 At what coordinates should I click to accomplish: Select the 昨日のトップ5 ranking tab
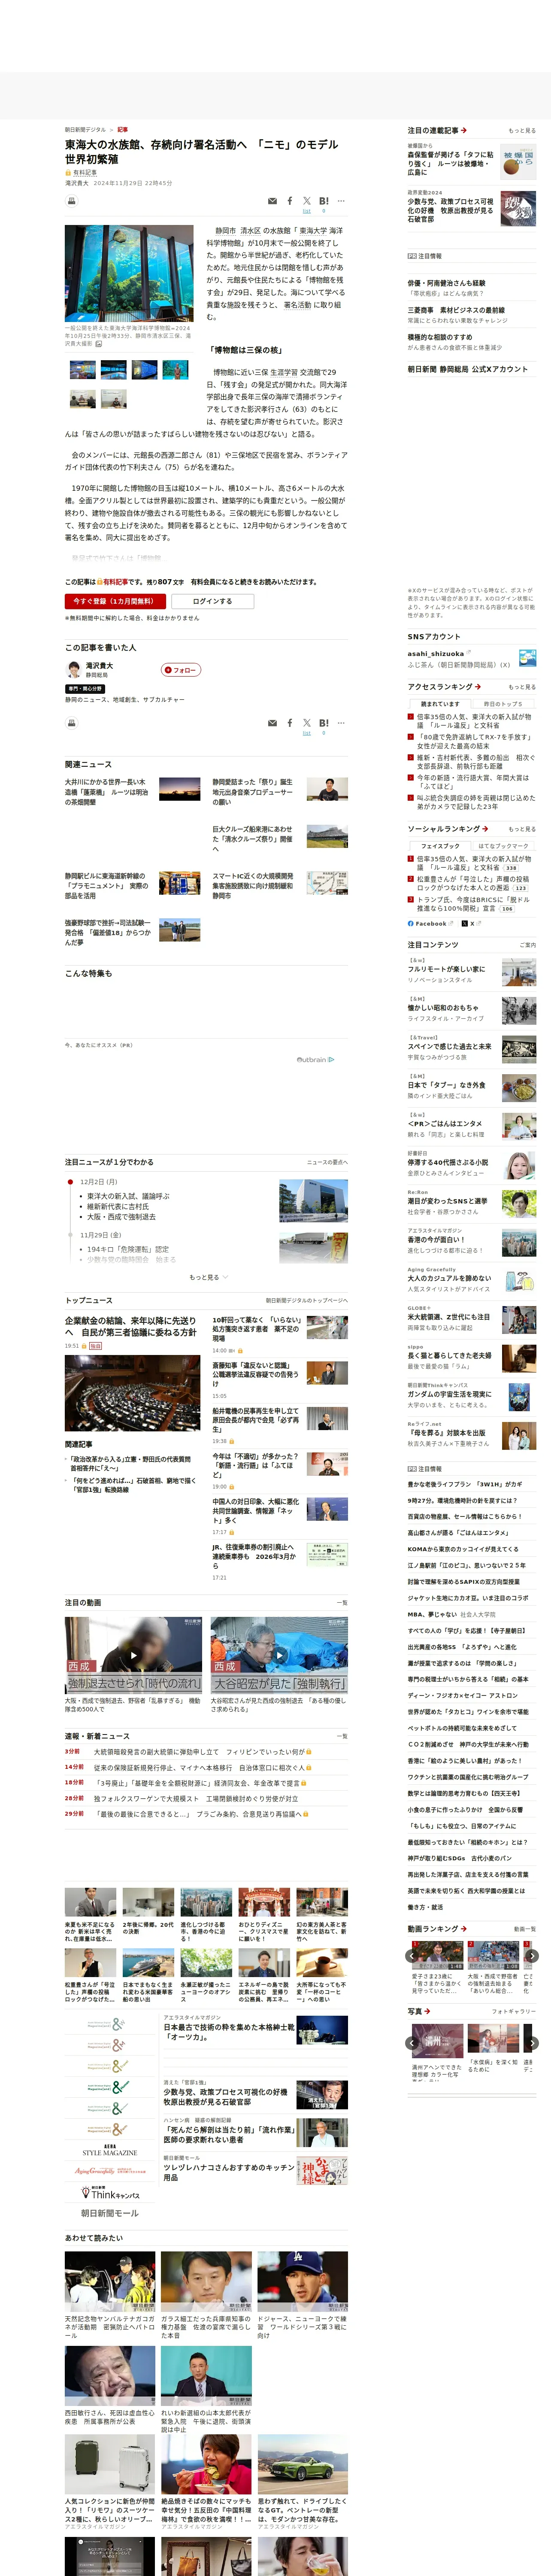[x=503, y=704]
